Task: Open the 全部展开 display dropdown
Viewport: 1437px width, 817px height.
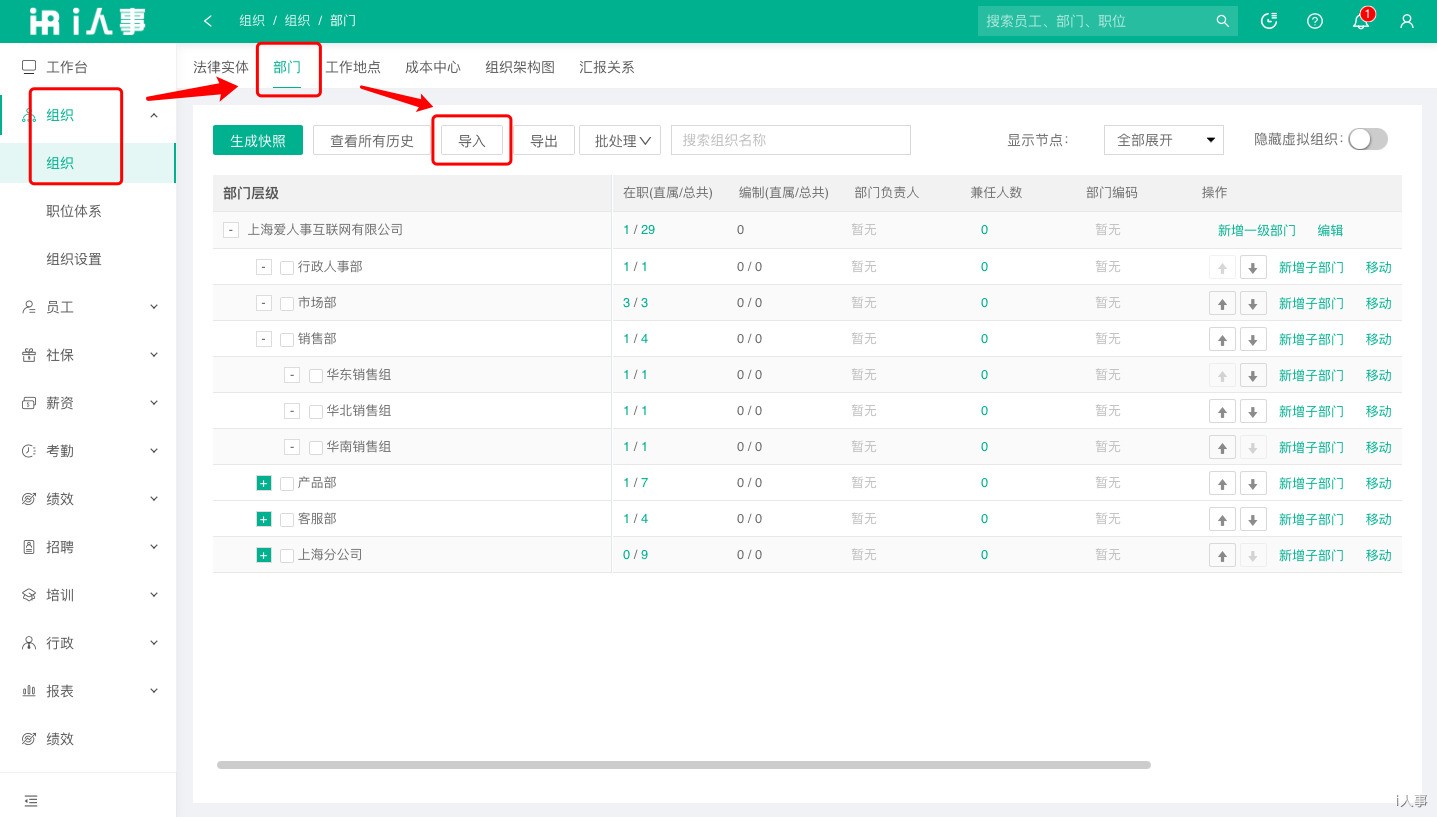Action: click(1163, 140)
